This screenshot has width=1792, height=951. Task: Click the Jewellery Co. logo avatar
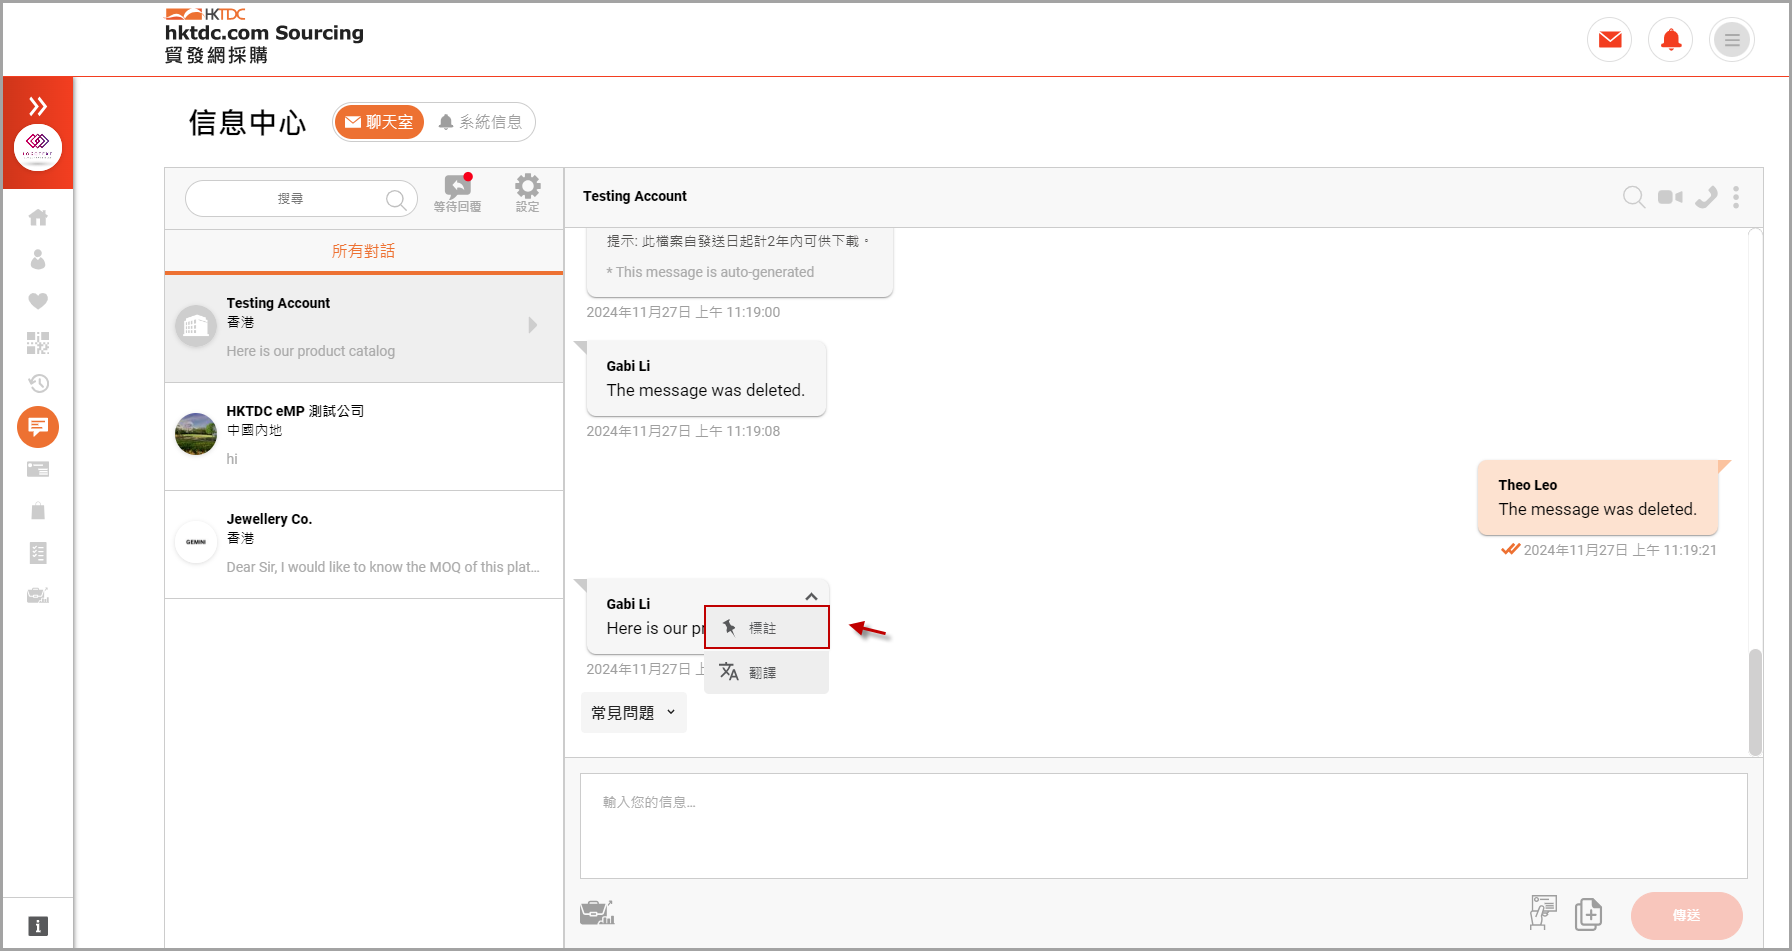coord(196,542)
